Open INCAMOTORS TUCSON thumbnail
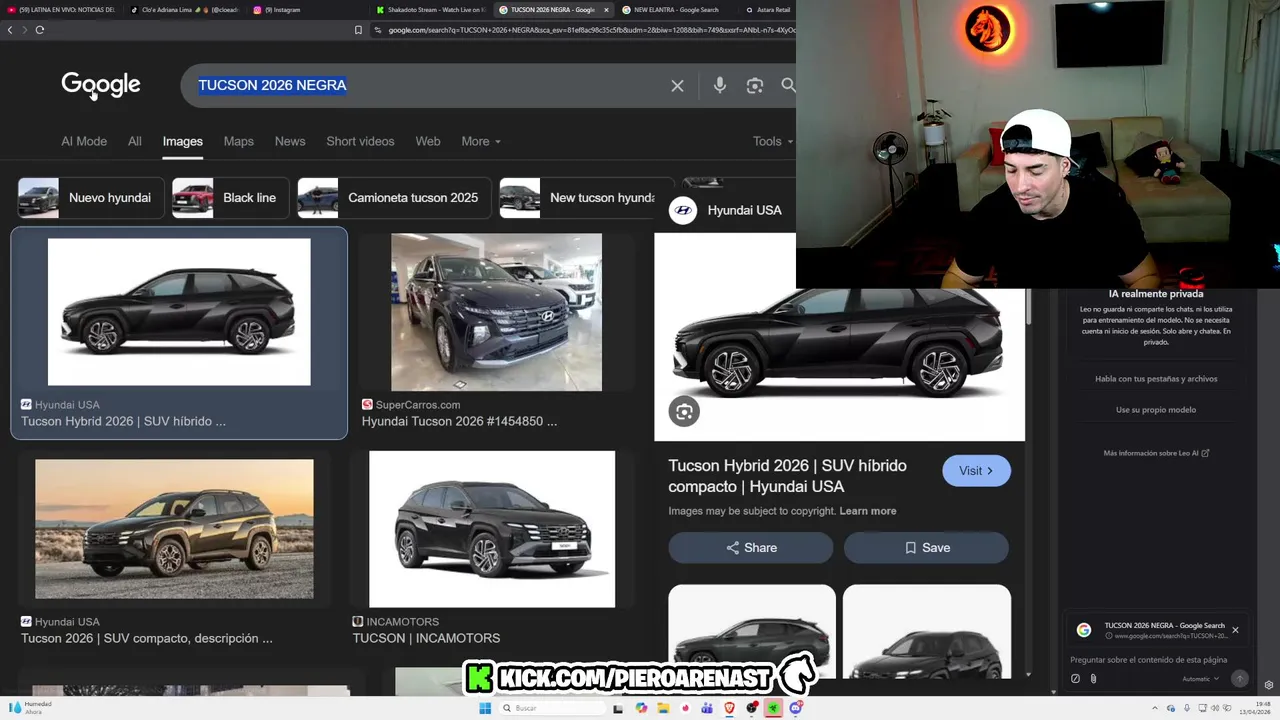Screen dimensions: 1280x720 coord(492,529)
